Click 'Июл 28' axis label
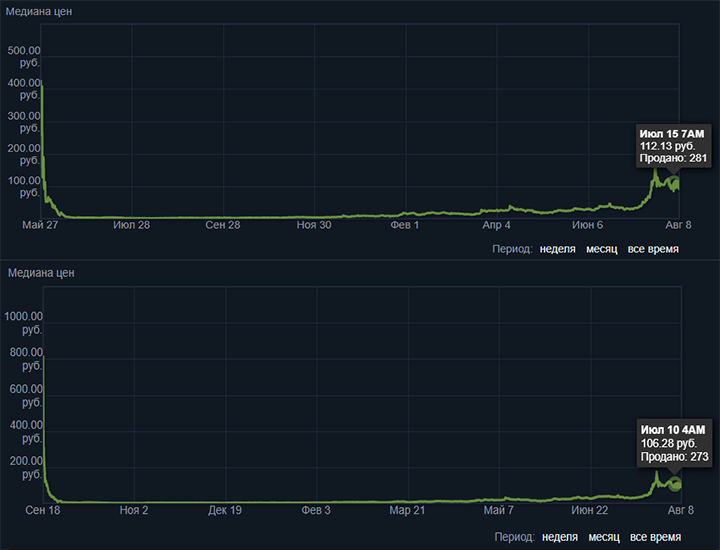This screenshot has width=720, height=550. pyautogui.click(x=131, y=225)
